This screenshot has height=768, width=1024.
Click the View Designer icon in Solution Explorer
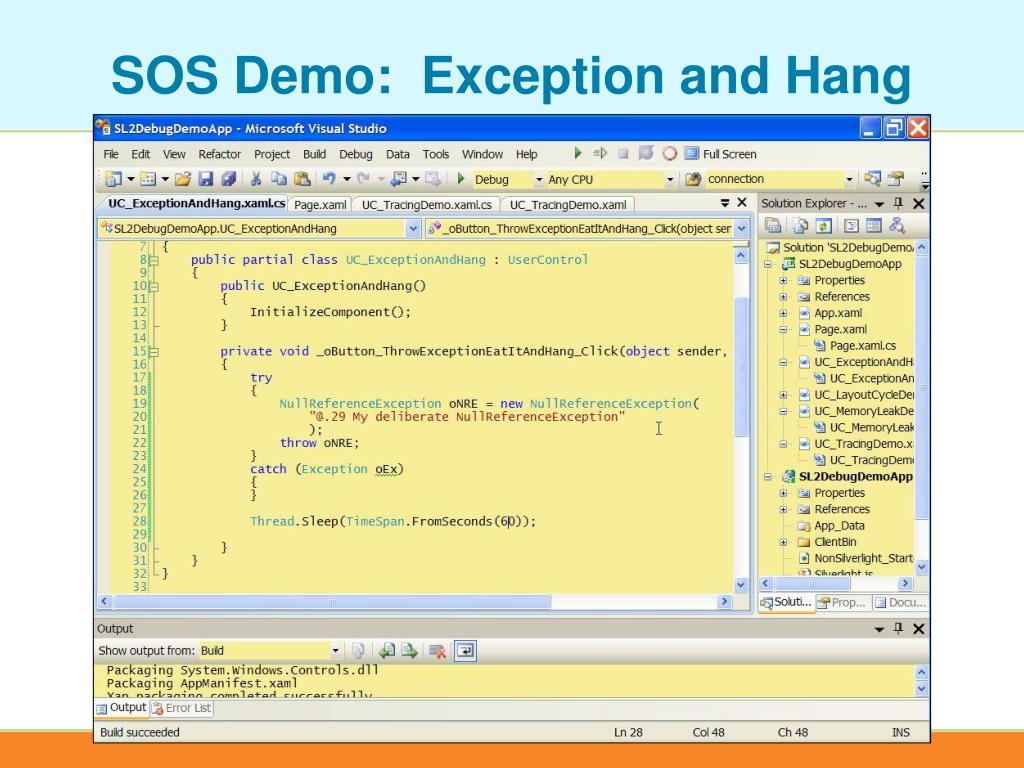[x=874, y=226]
